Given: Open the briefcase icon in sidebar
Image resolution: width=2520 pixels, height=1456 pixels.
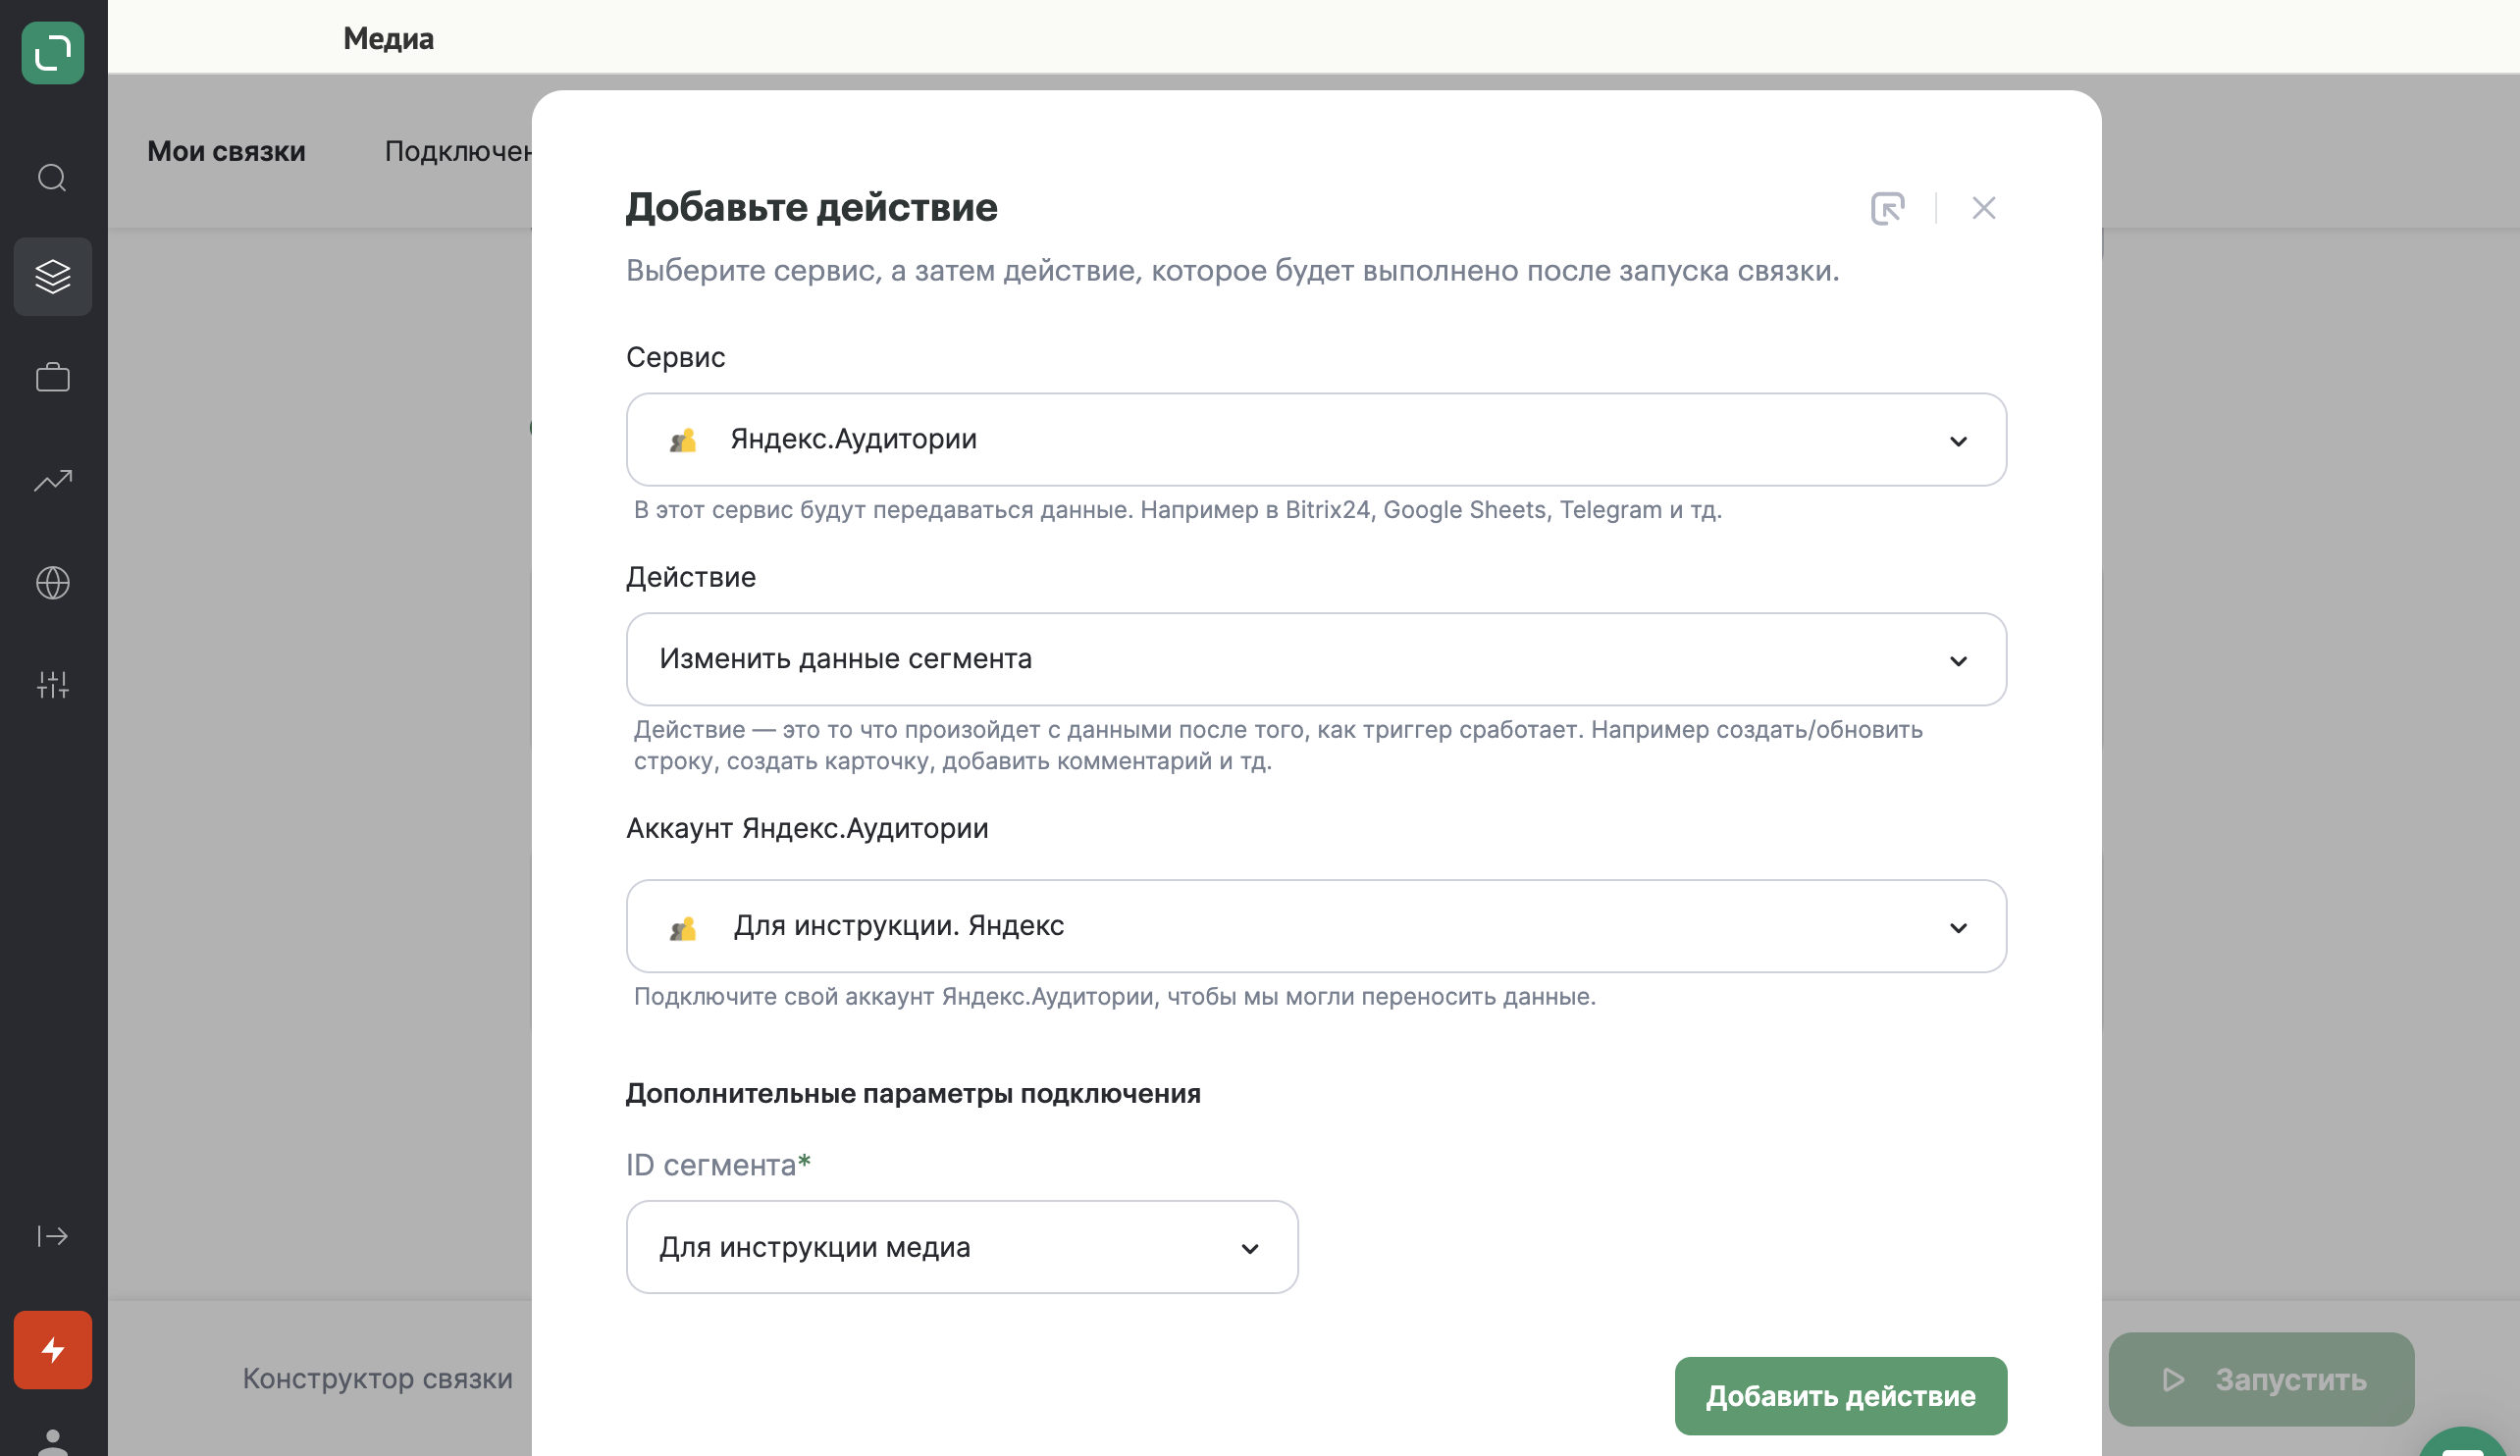Looking at the screenshot, I should [53, 378].
